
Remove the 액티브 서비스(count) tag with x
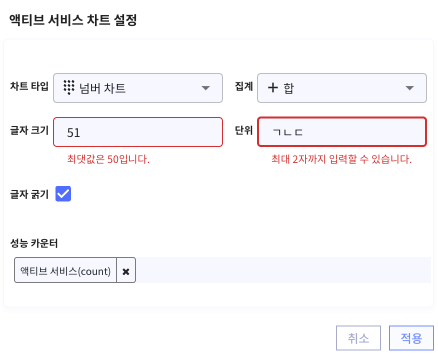126,272
